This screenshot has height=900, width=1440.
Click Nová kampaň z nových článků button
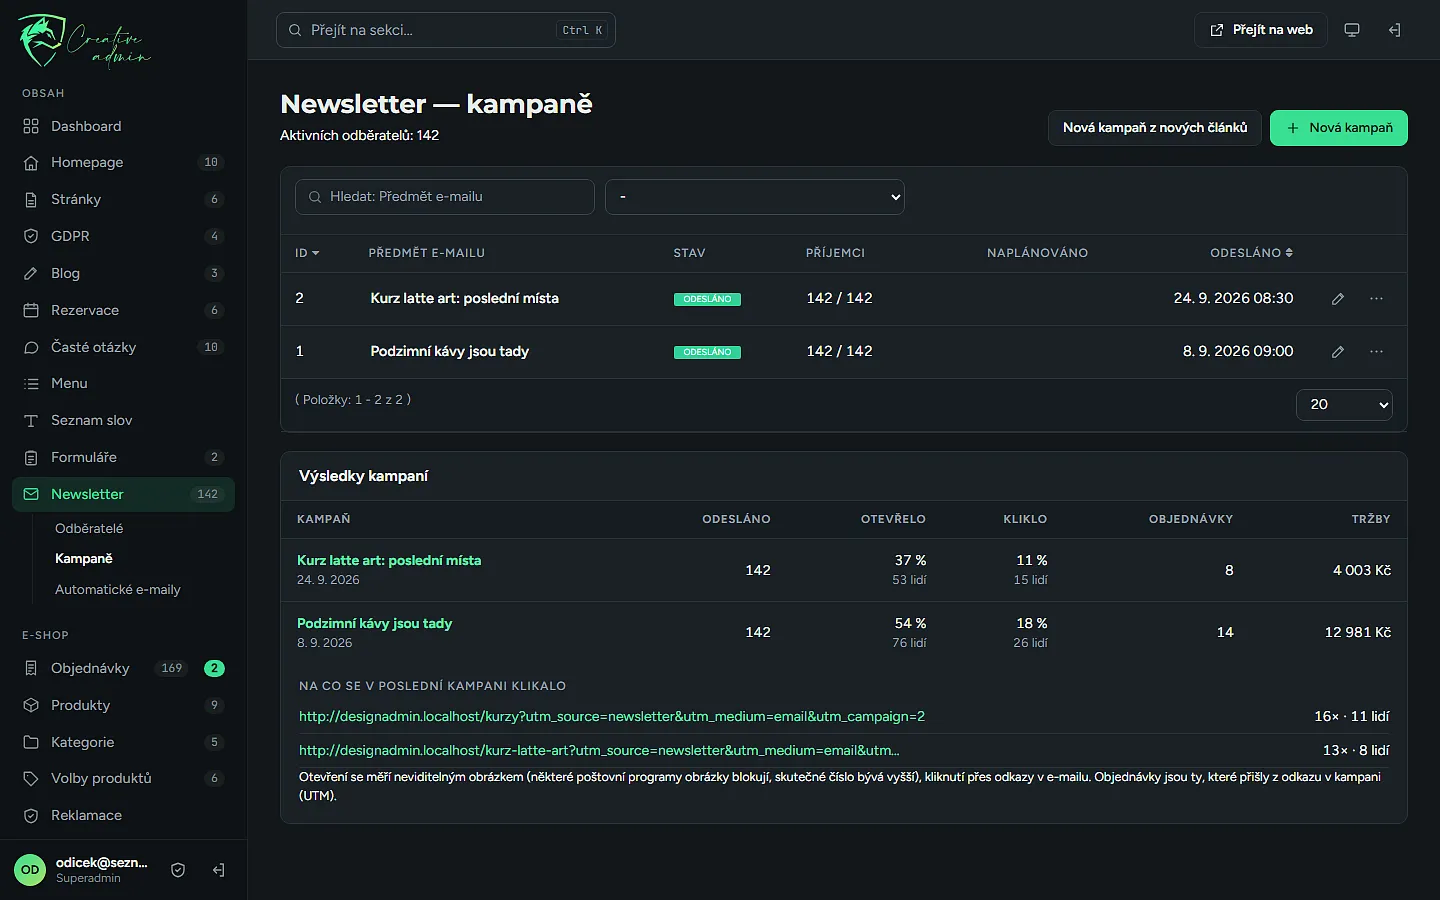pos(1155,128)
